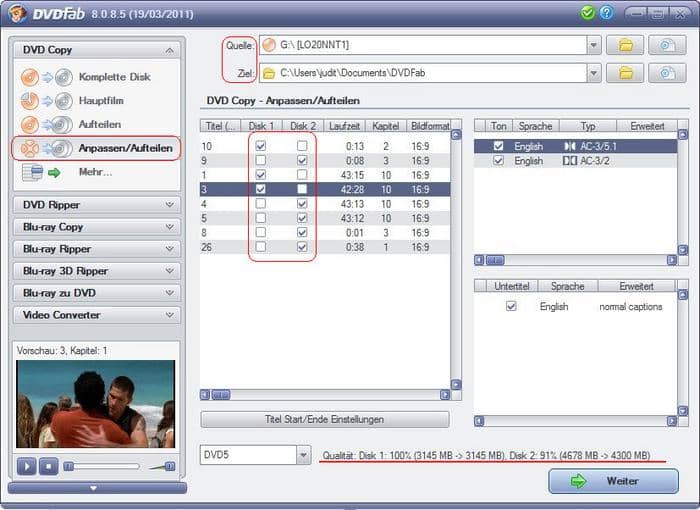Click the Bildformat column header
Image resolution: width=700 pixels, height=510 pixels.
click(x=430, y=126)
